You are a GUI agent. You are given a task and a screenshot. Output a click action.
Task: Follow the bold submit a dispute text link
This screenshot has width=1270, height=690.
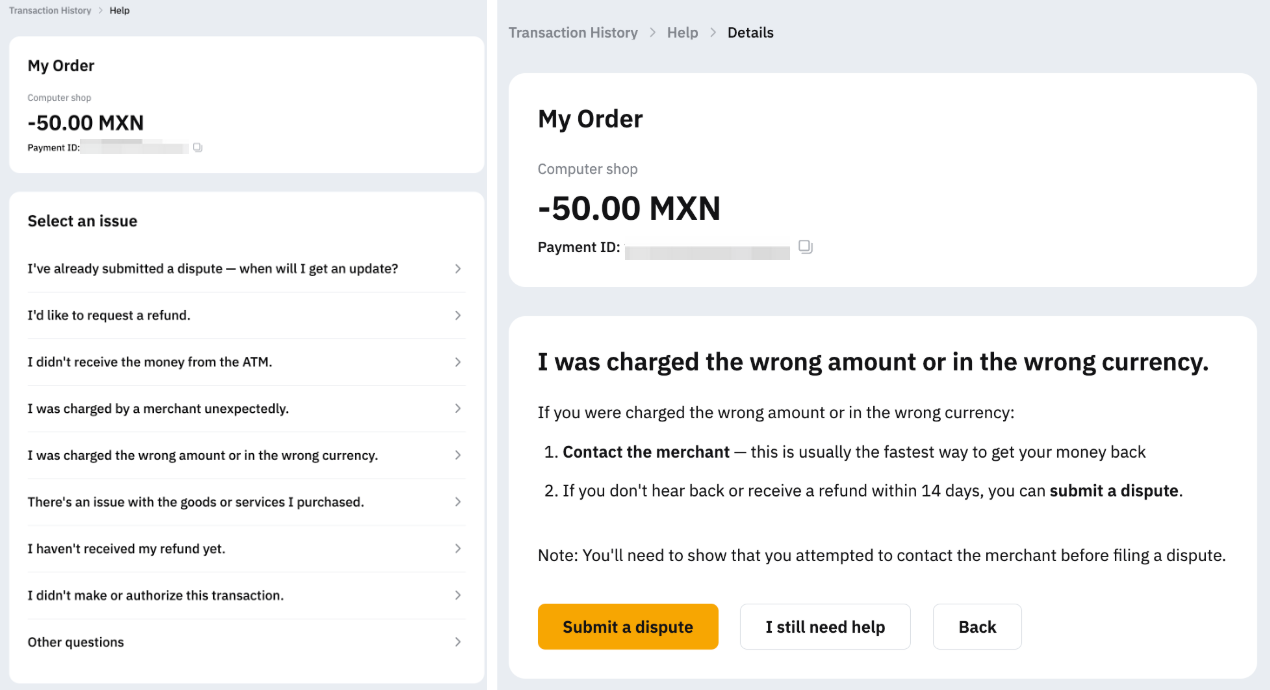click(1114, 491)
